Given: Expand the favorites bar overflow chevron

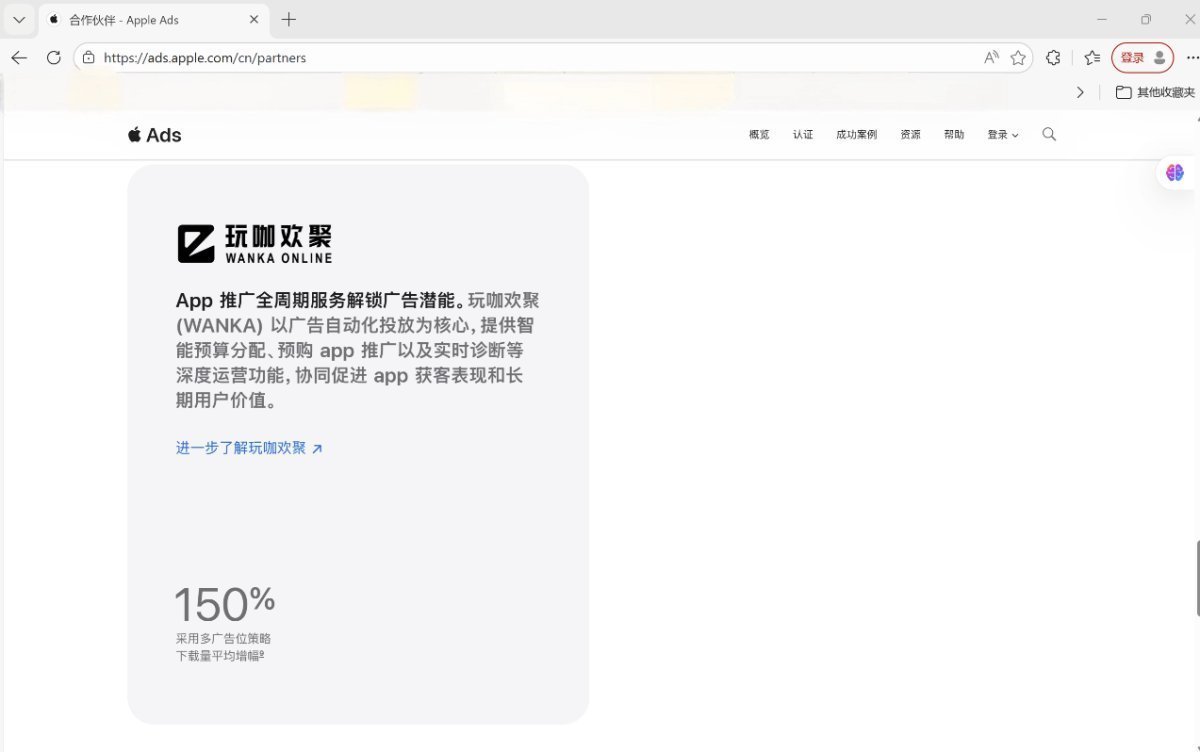Looking at the screenshot, I should pyautogui.click(x=1080, y=92).
